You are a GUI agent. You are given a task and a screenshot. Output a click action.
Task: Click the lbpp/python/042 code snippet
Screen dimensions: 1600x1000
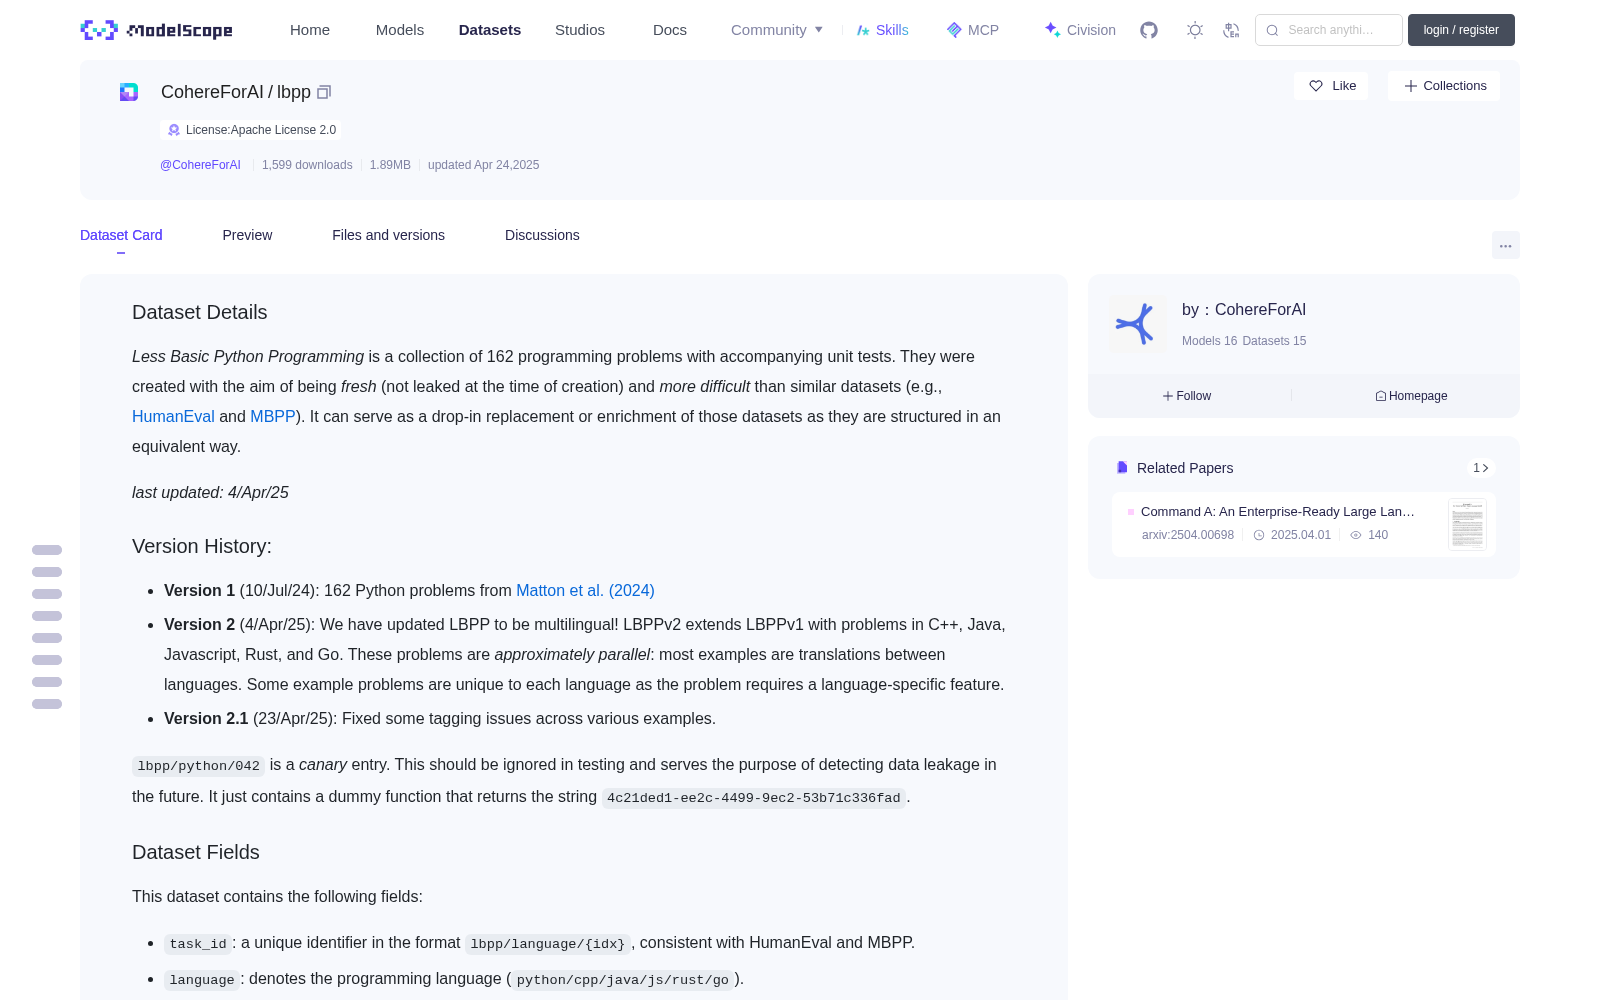coord(199,766)
